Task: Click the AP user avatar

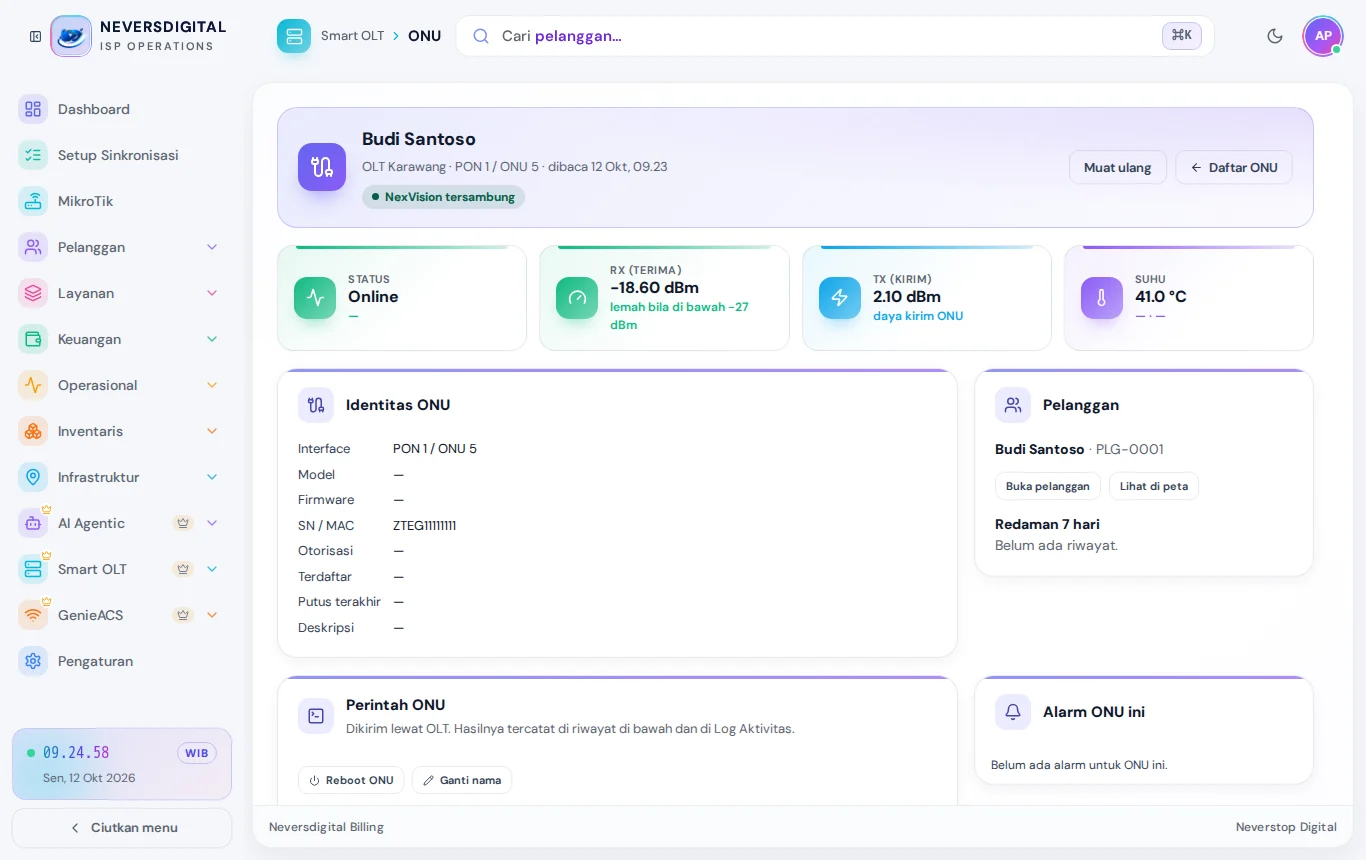Action: click(1323, 36)
